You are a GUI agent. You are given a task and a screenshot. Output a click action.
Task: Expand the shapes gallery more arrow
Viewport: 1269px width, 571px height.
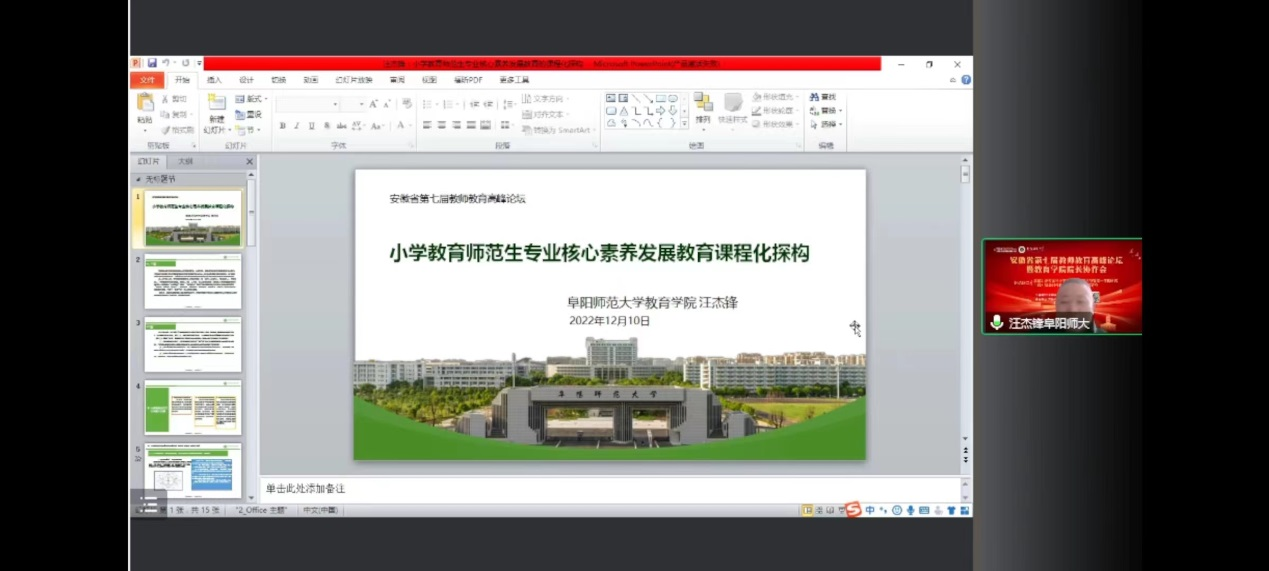[684, 124]
